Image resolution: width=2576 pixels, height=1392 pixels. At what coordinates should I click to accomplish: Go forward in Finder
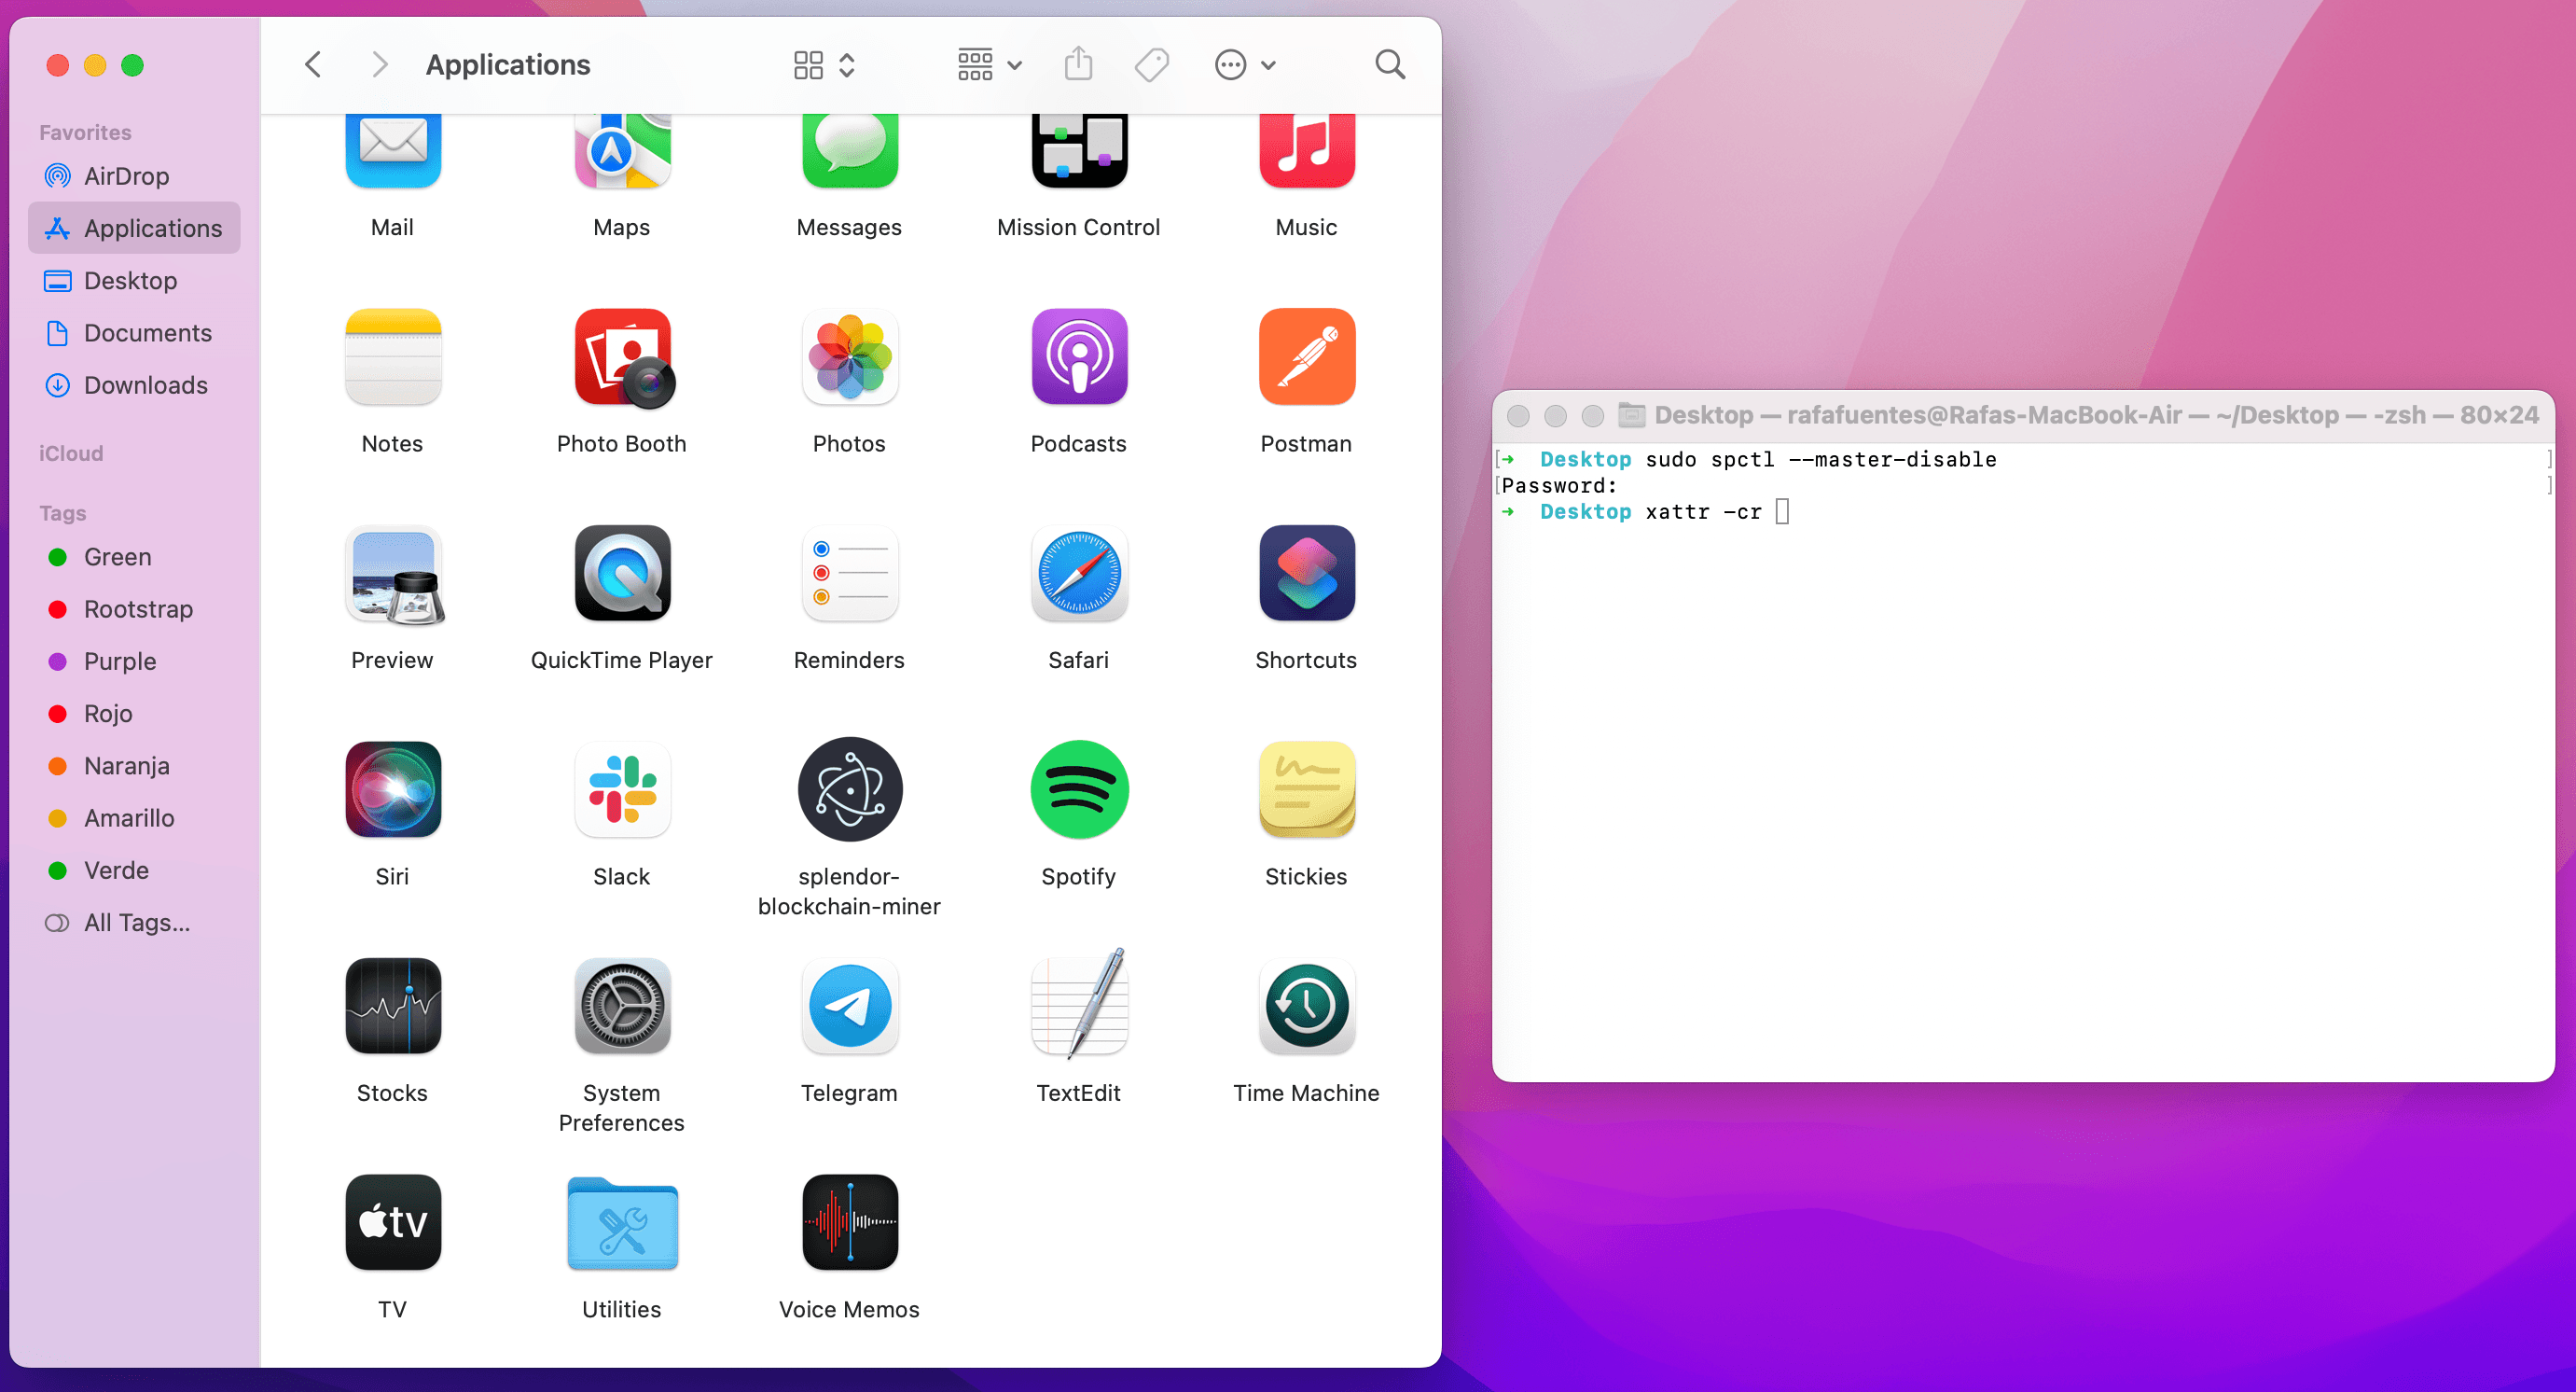pyautogui.click(x=379, y=65)
